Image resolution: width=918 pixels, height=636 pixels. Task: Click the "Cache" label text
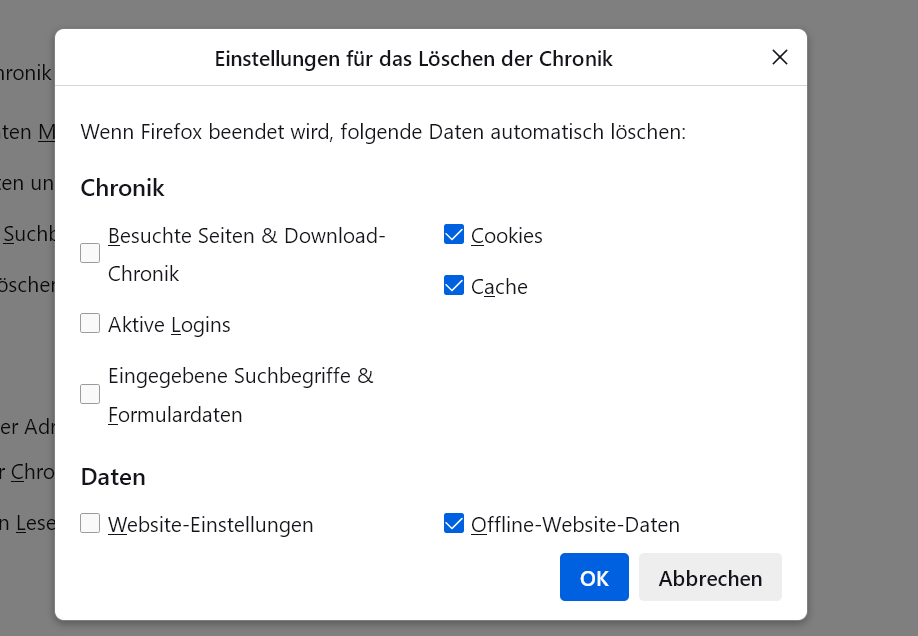pos(499,287)
